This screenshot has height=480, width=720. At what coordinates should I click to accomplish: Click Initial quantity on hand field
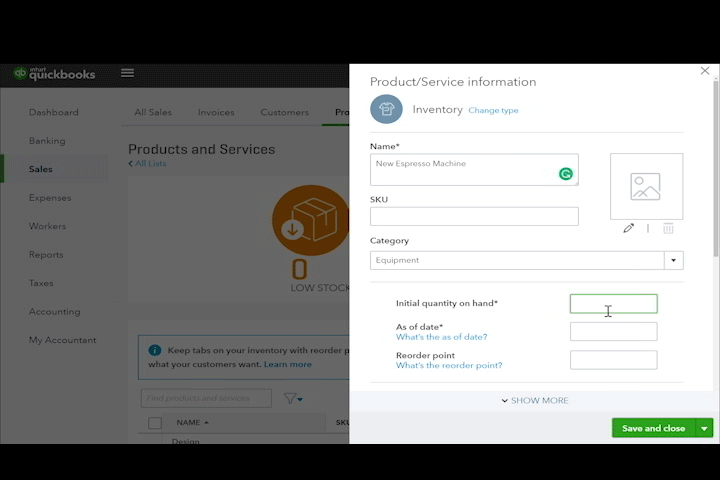613,304
